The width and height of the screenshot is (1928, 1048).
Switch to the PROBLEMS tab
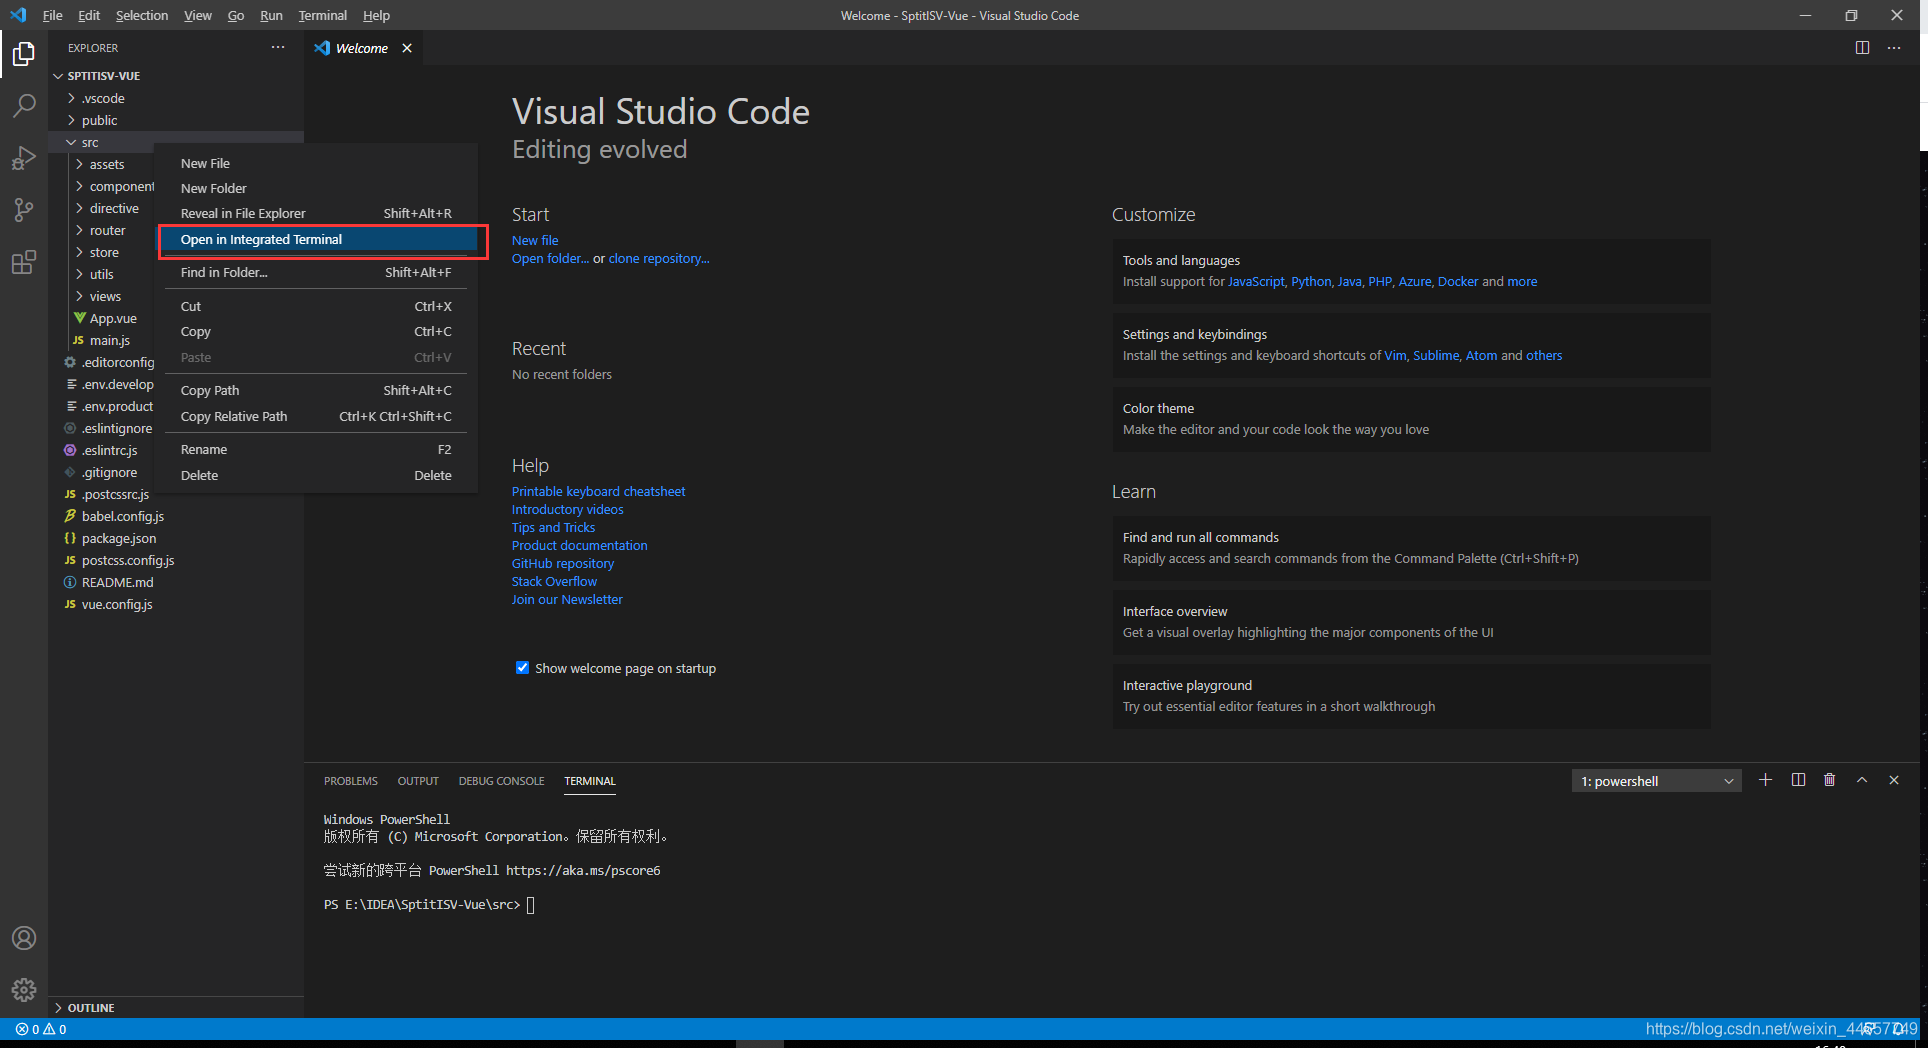pos(351,781)
